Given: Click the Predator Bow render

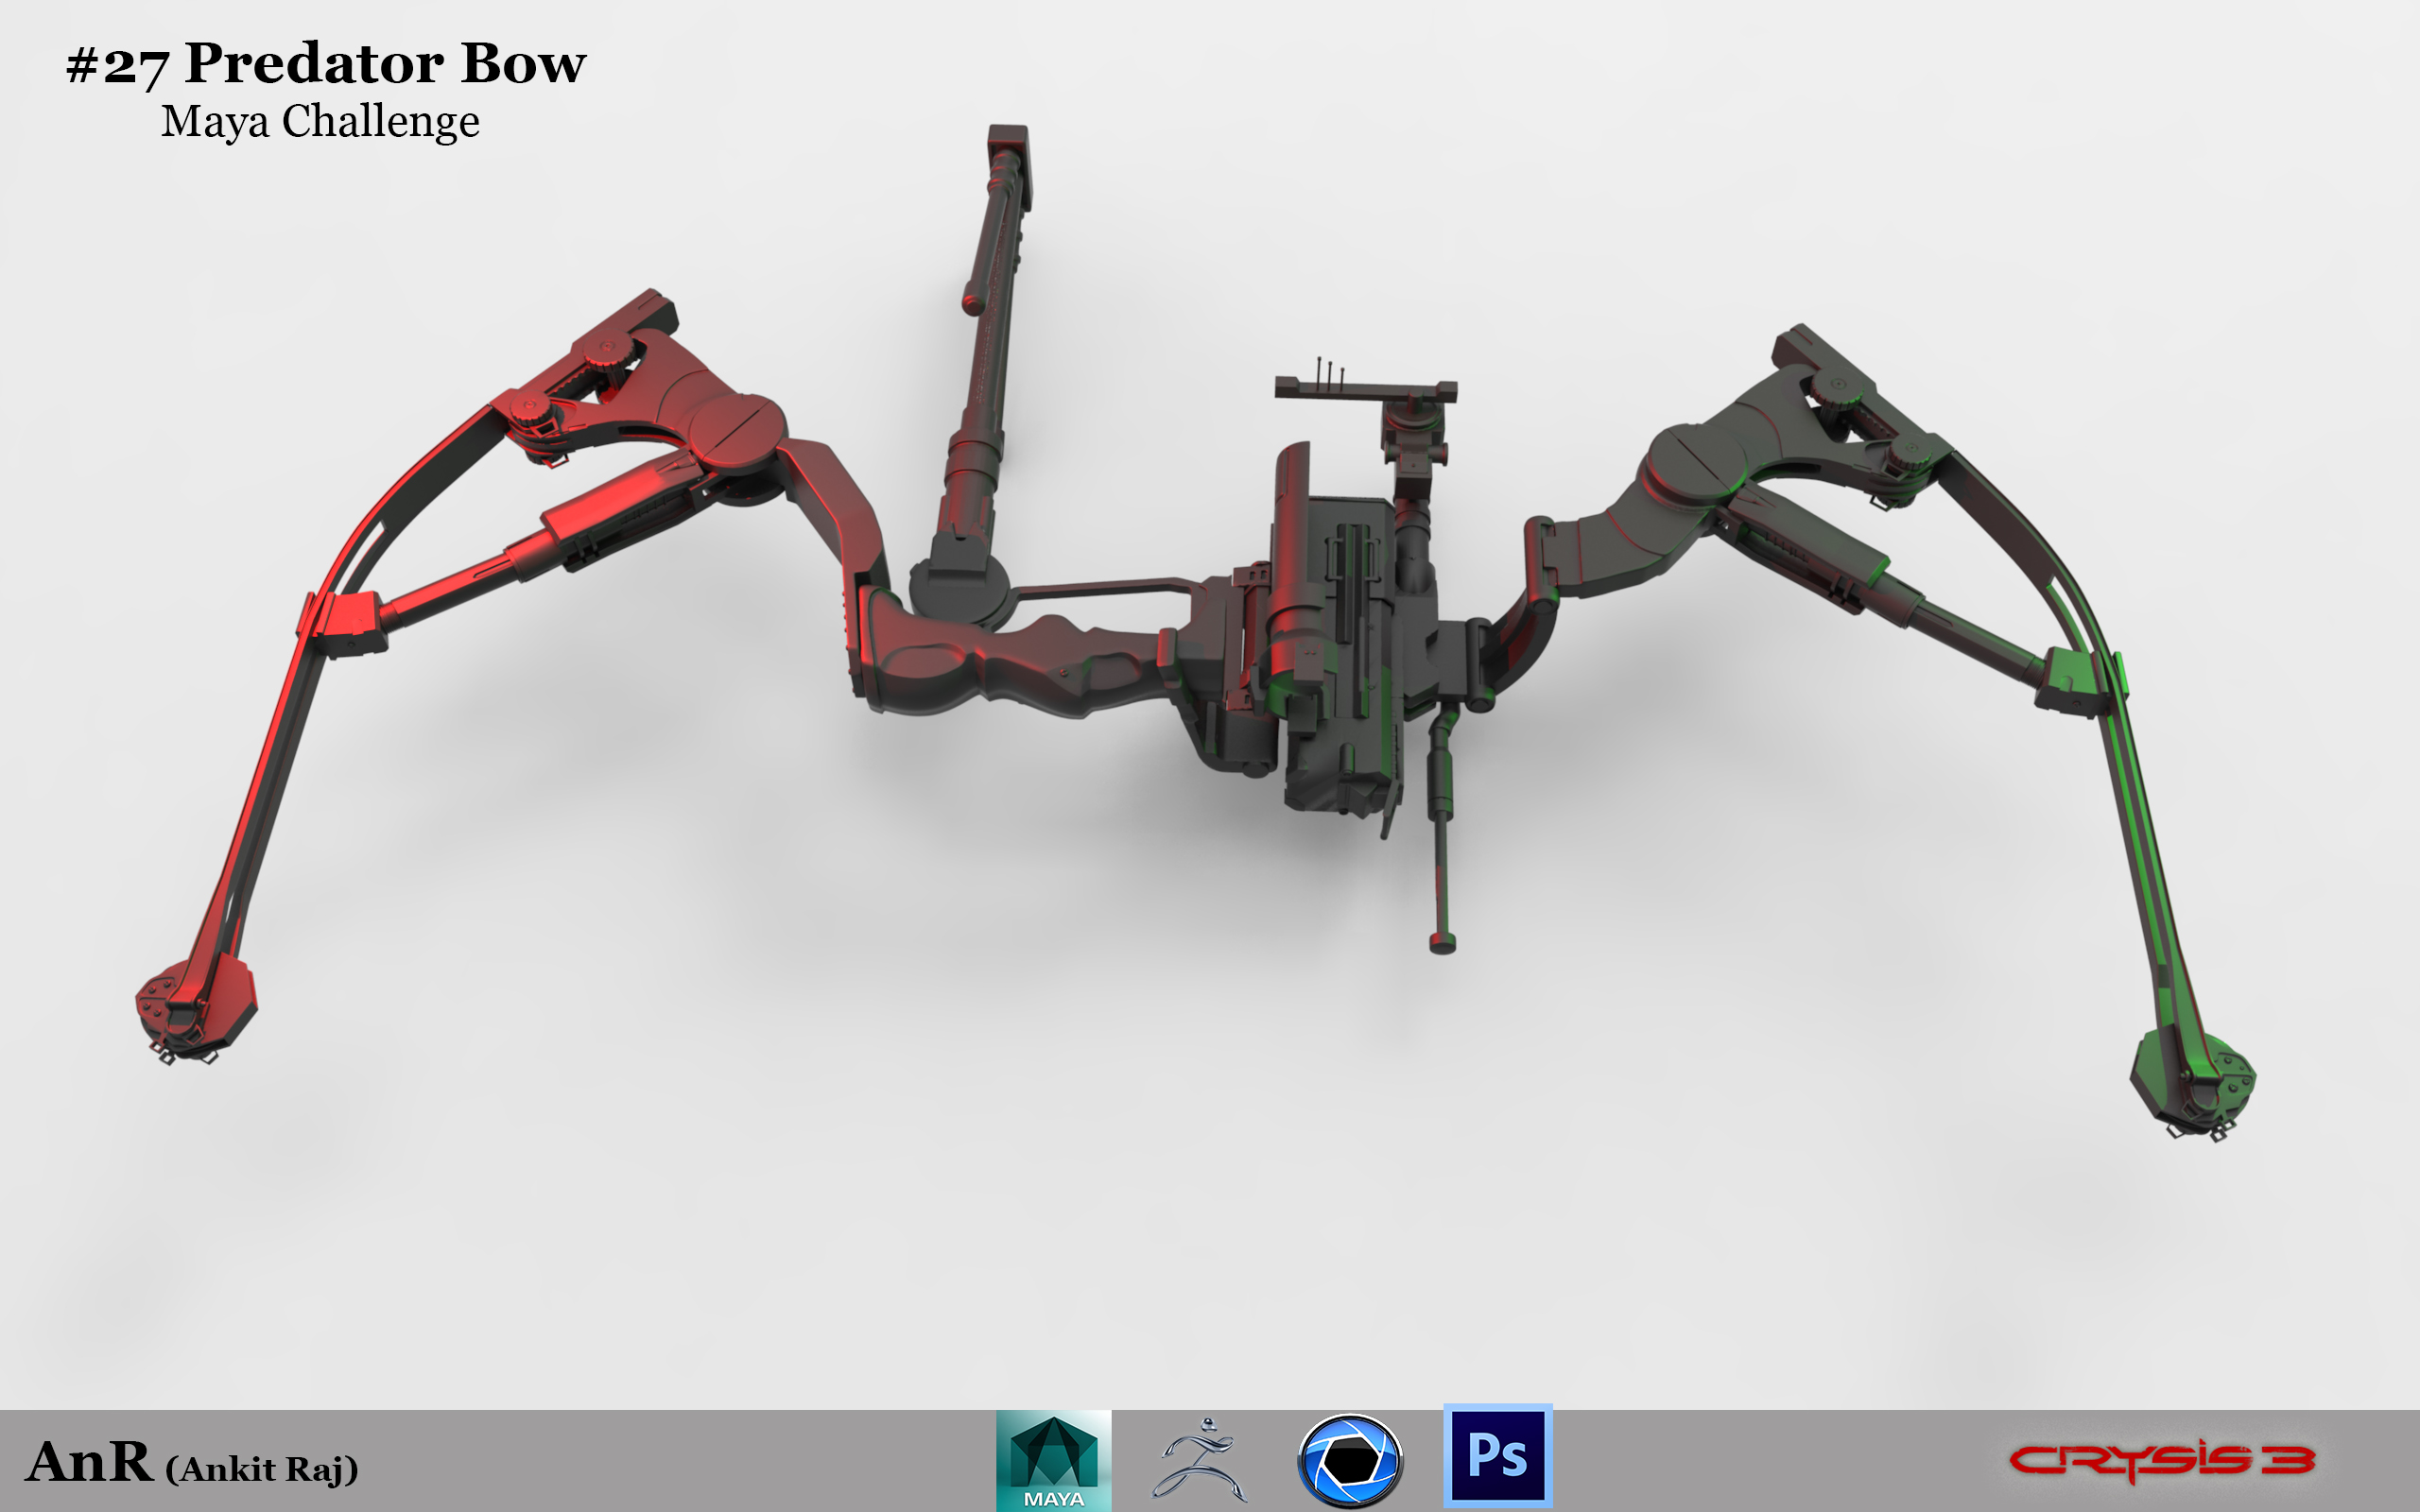Looking at the screenshot, I should [x=1195, y=634].
